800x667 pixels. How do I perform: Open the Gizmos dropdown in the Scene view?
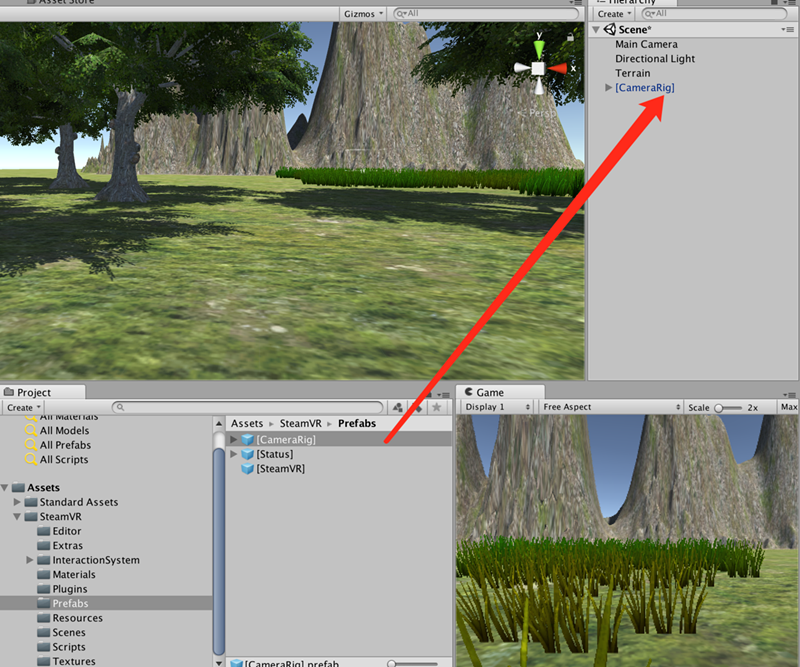tap(363, 14)
